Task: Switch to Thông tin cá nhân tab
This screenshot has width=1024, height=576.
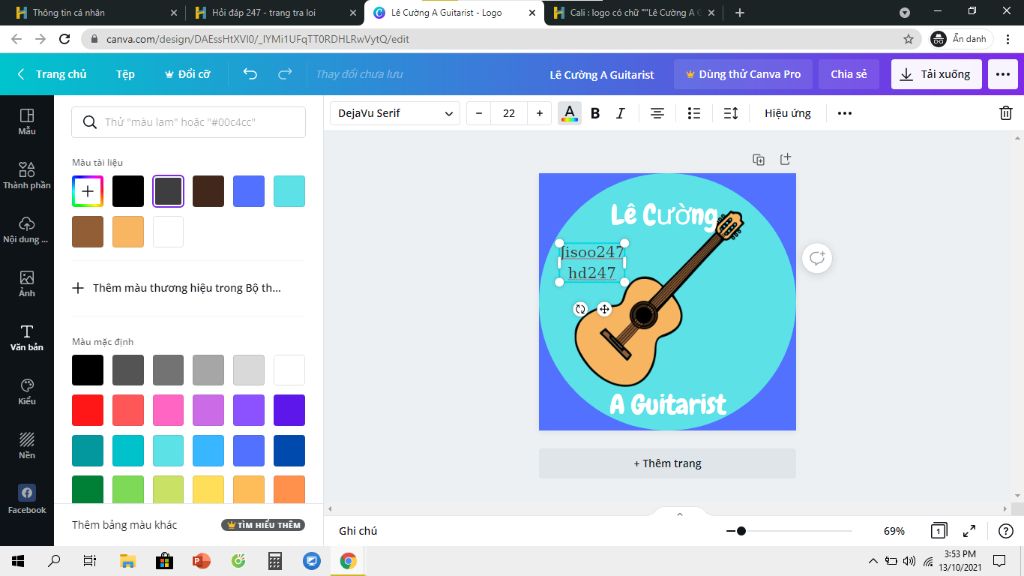Action: [96, 12]
